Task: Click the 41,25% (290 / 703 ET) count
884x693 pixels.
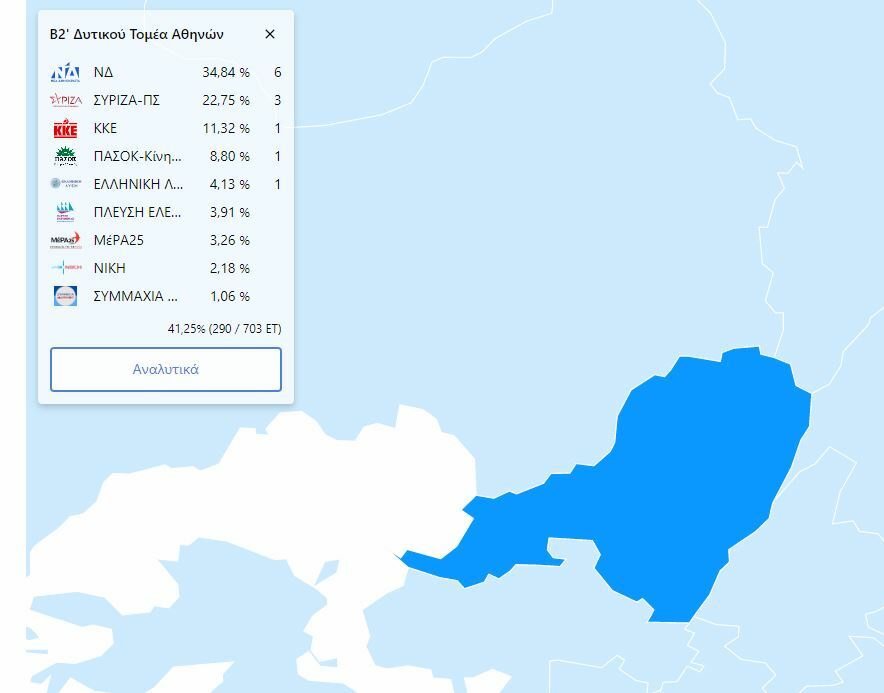Action: pos(224,328)
